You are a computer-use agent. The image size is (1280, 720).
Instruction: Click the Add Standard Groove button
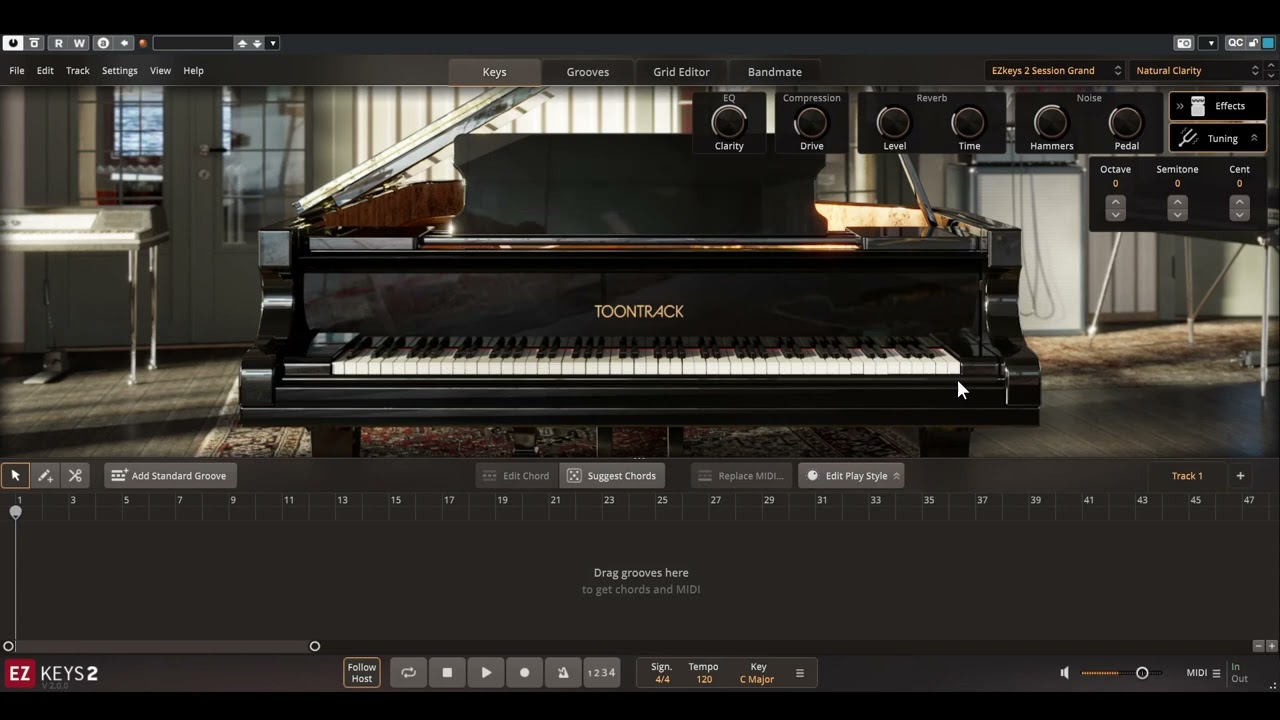click(x=169, y=476)
